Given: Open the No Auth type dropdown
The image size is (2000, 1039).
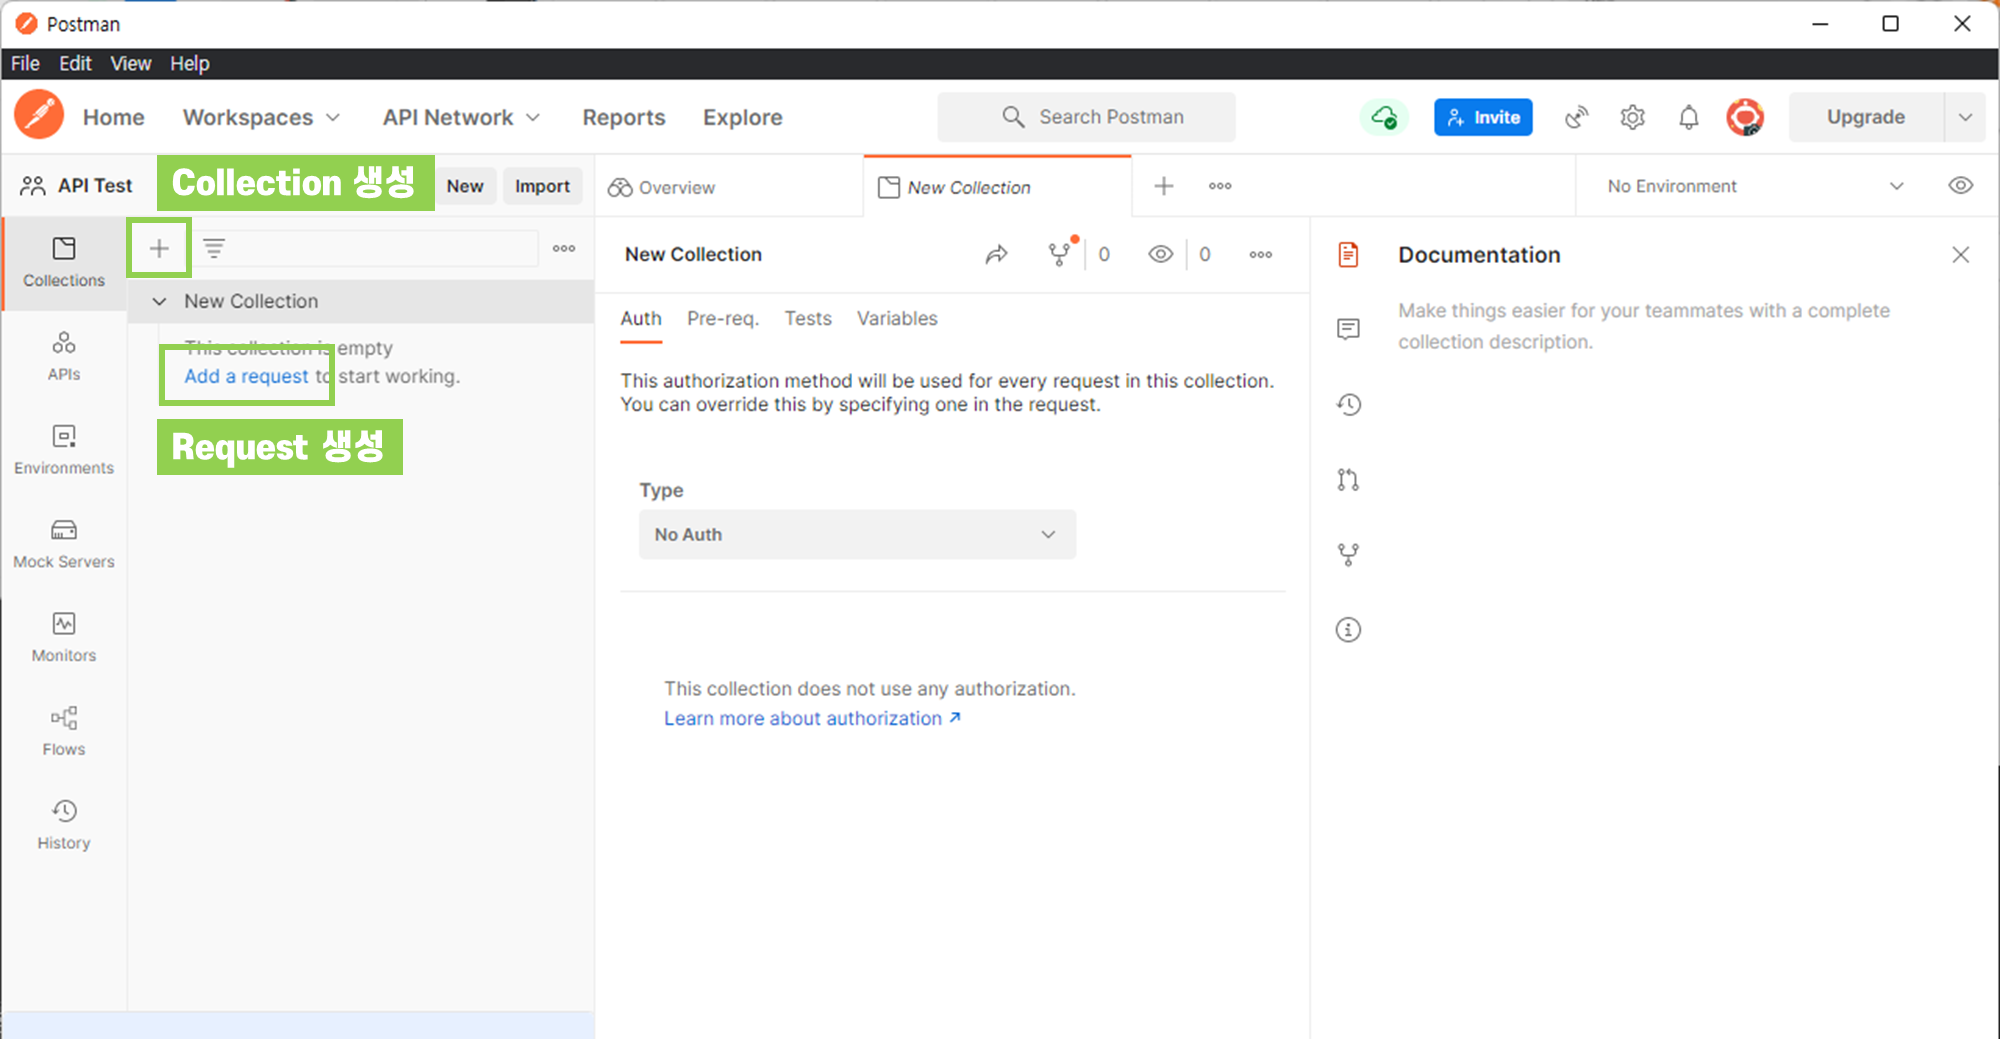Looking at the screenshot, I should pos(857,534).
